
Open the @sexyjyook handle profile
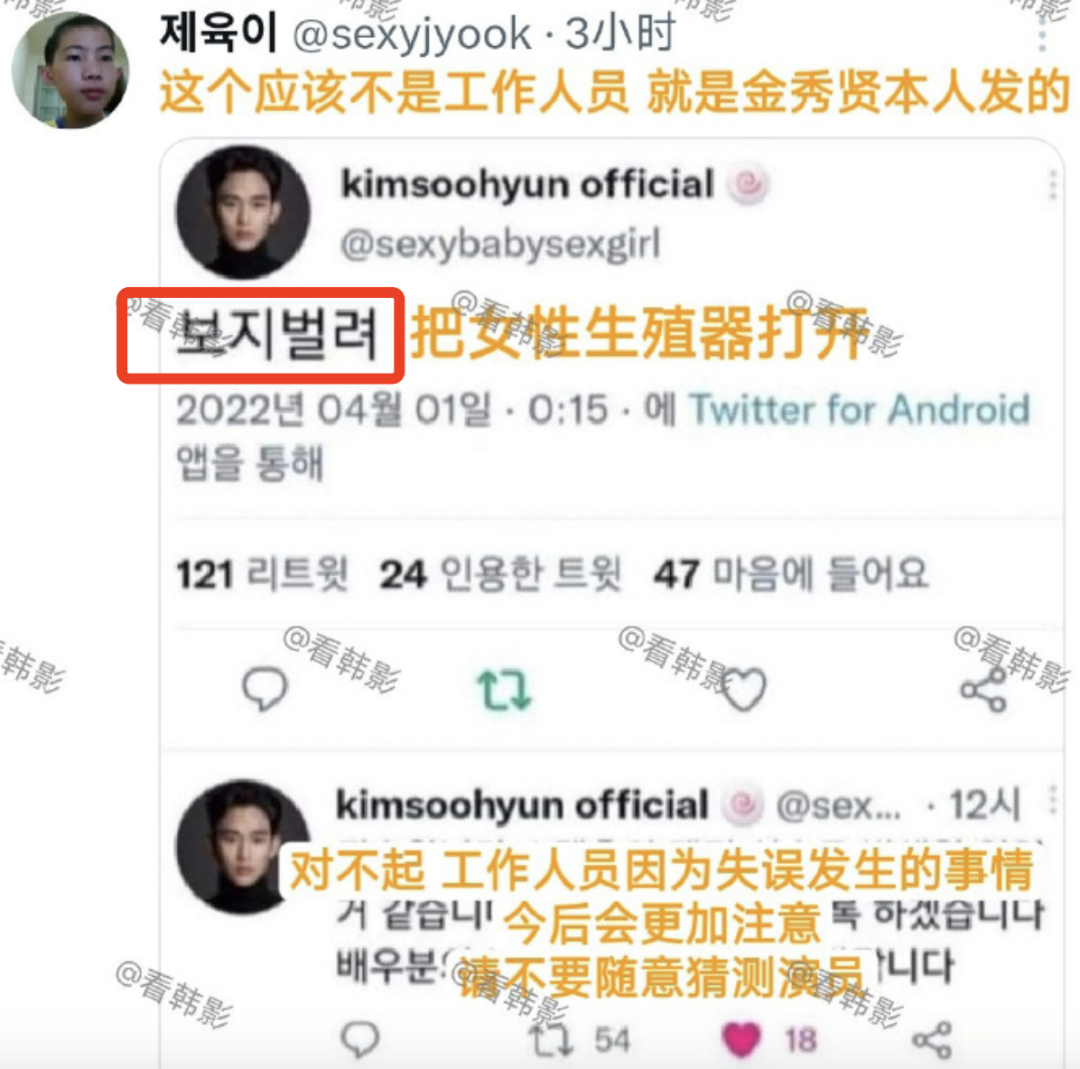tap(412, 34)
